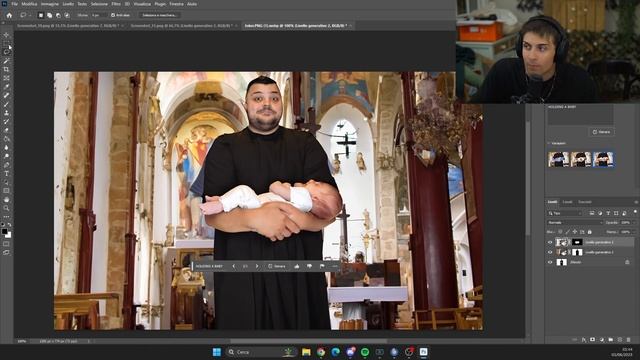Screen dimensions: 640x360
Task: Click the new group folder icon
Action: click(611, 340)
